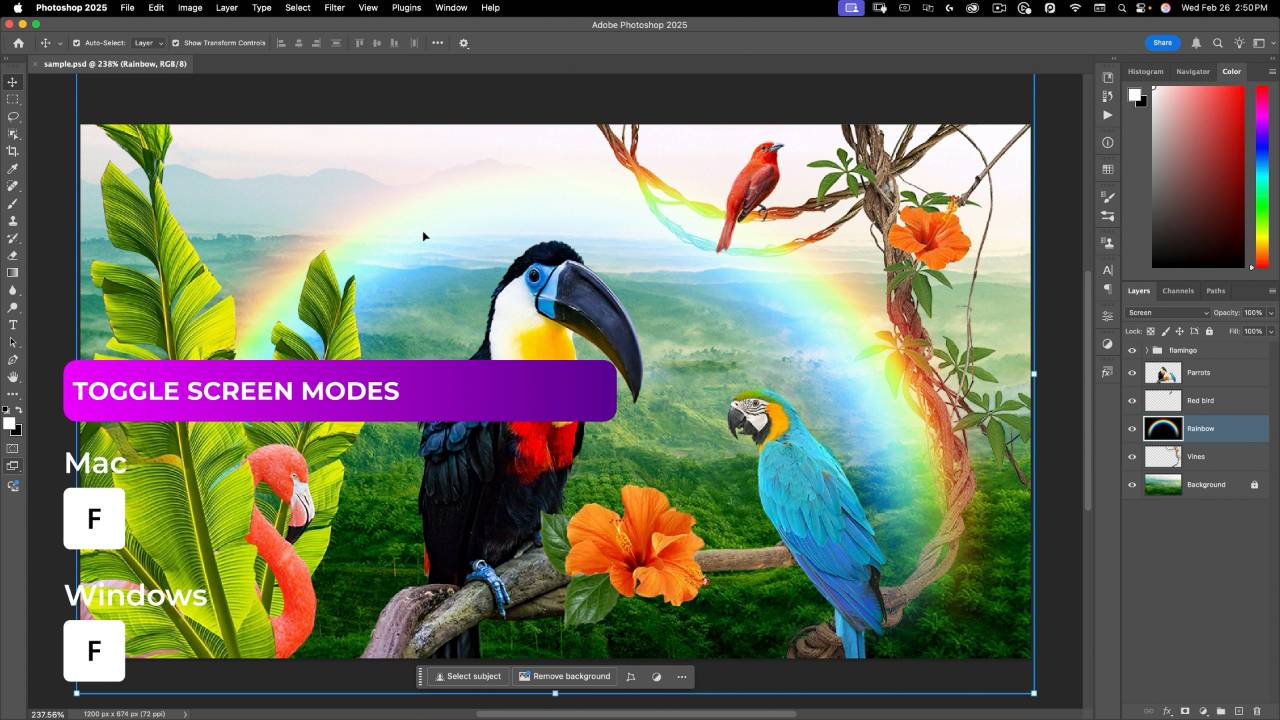Click the Rainbow layer thumbnail

point(1163,429)
